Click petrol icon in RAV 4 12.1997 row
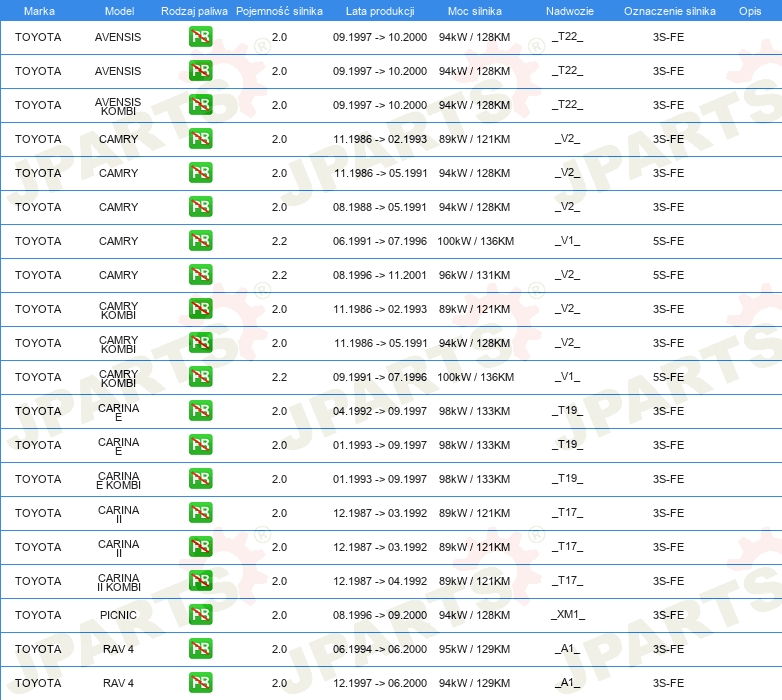Image resolution: width=782 pixels, height=700 pixels. point(200,682)
